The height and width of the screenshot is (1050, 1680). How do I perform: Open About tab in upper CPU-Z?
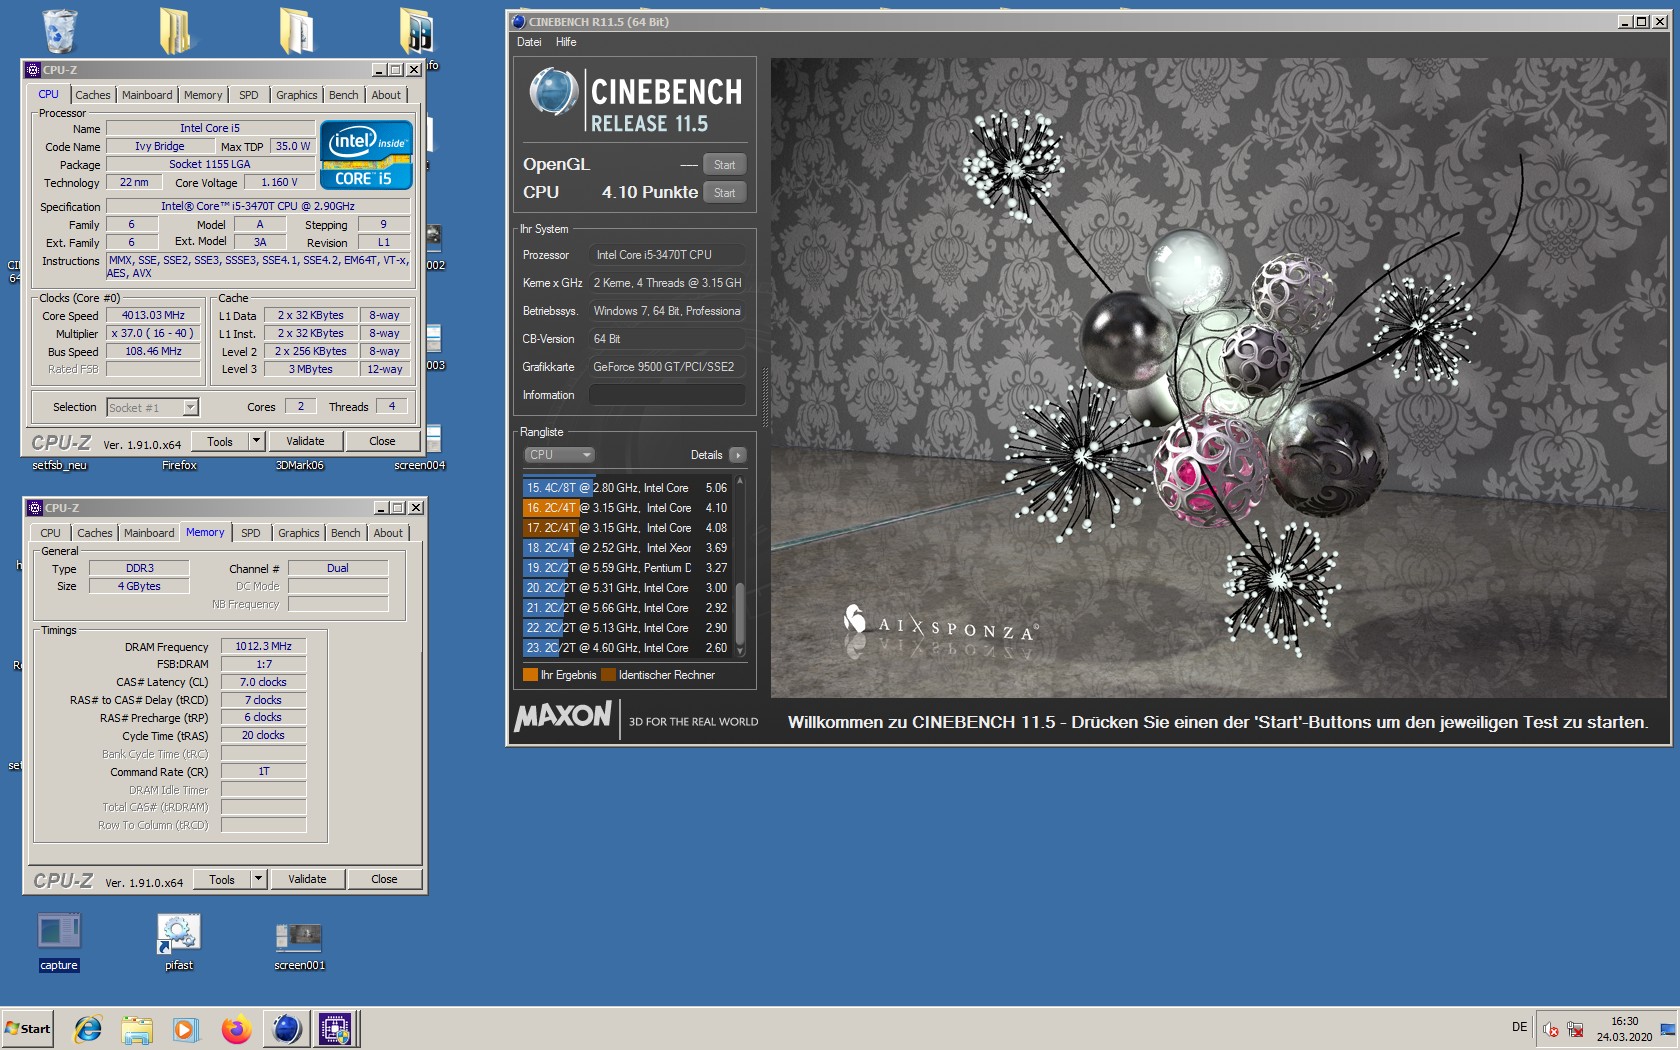point(386,95)
